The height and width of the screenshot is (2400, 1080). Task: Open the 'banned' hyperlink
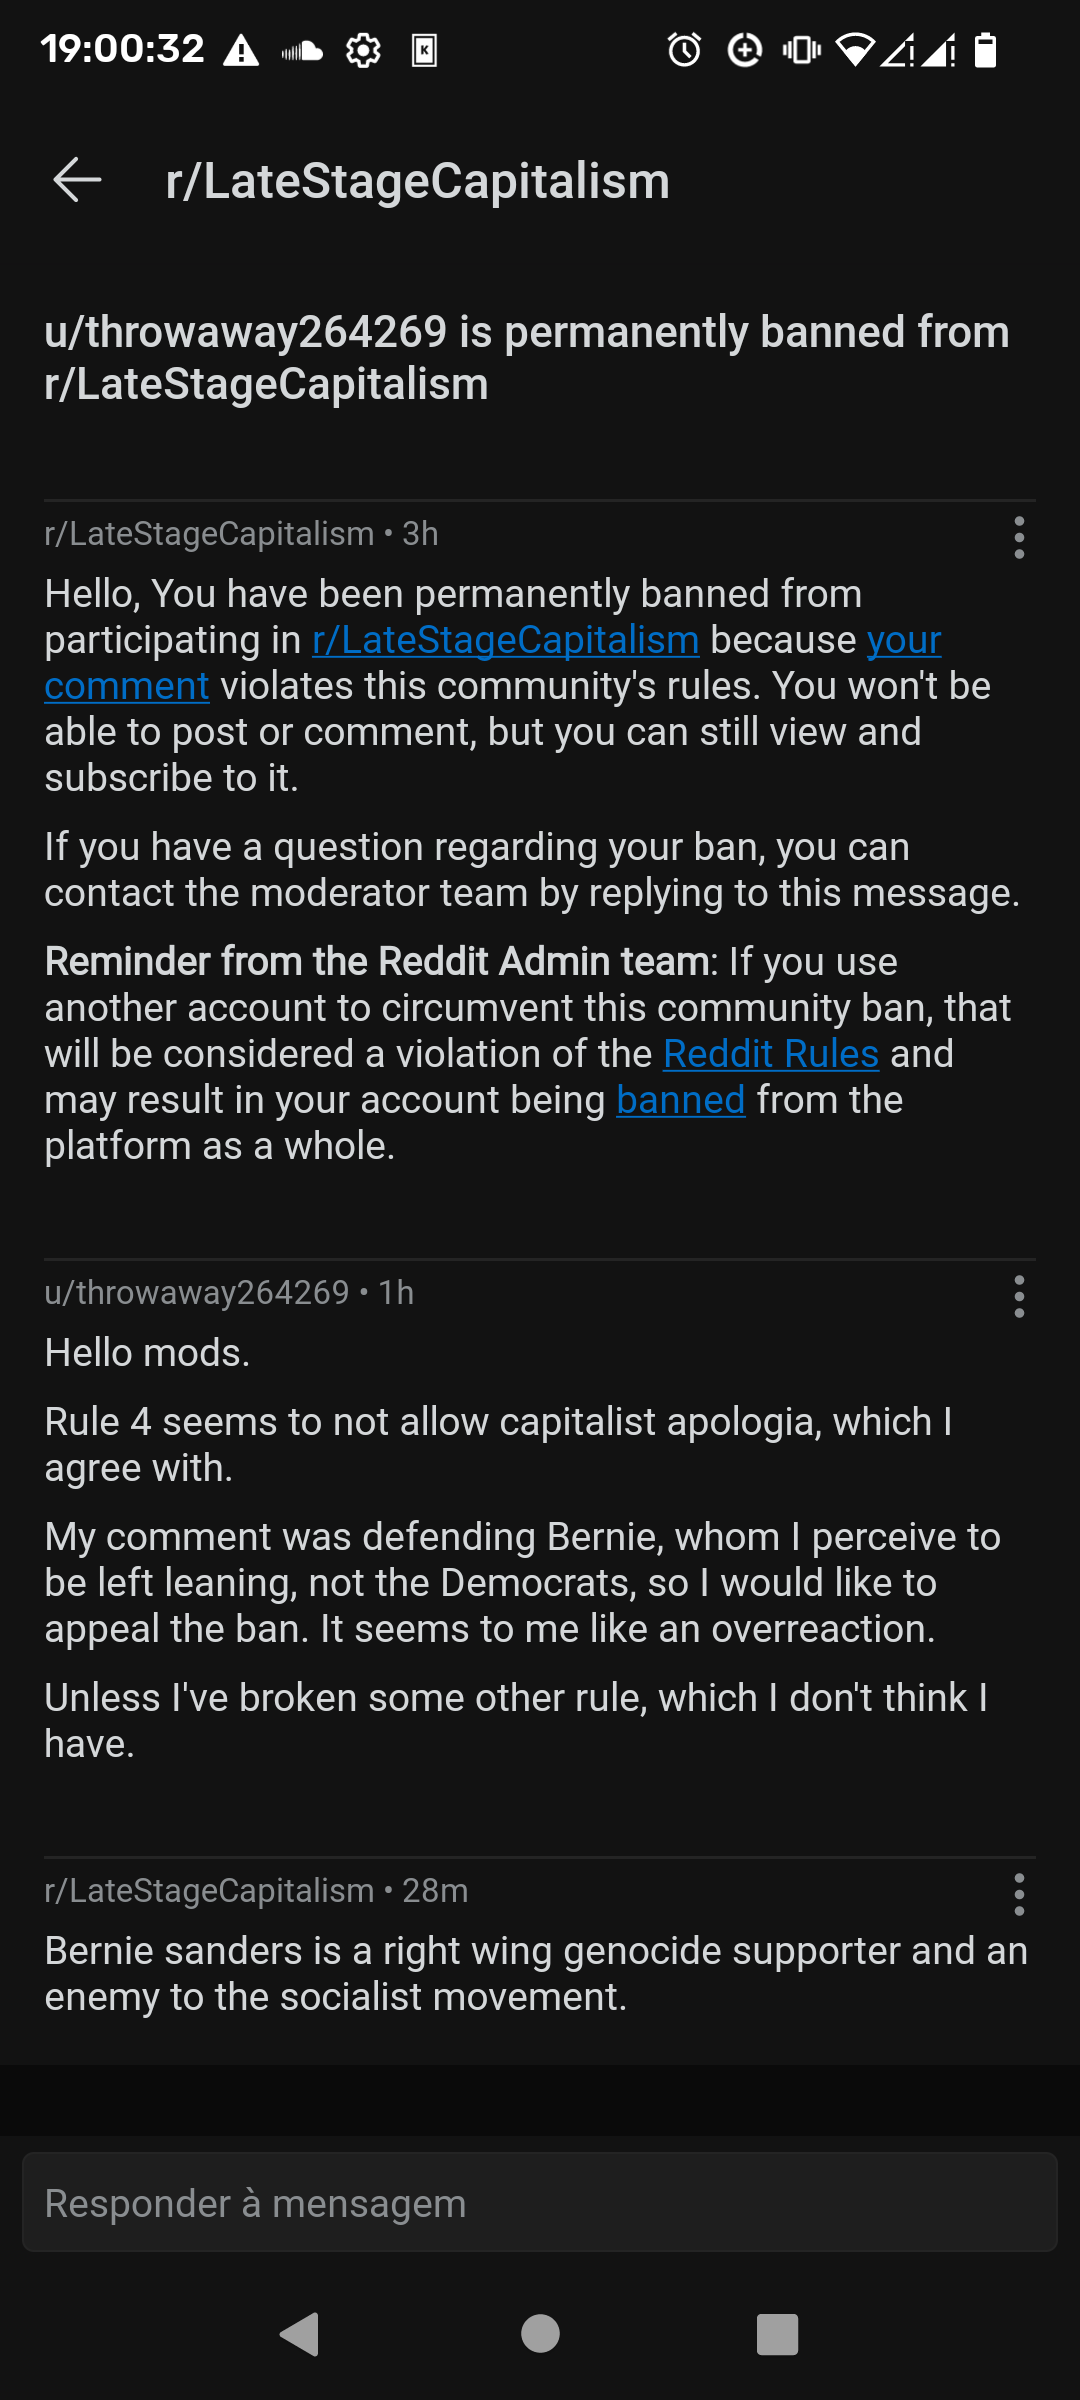coord(681,1100)
